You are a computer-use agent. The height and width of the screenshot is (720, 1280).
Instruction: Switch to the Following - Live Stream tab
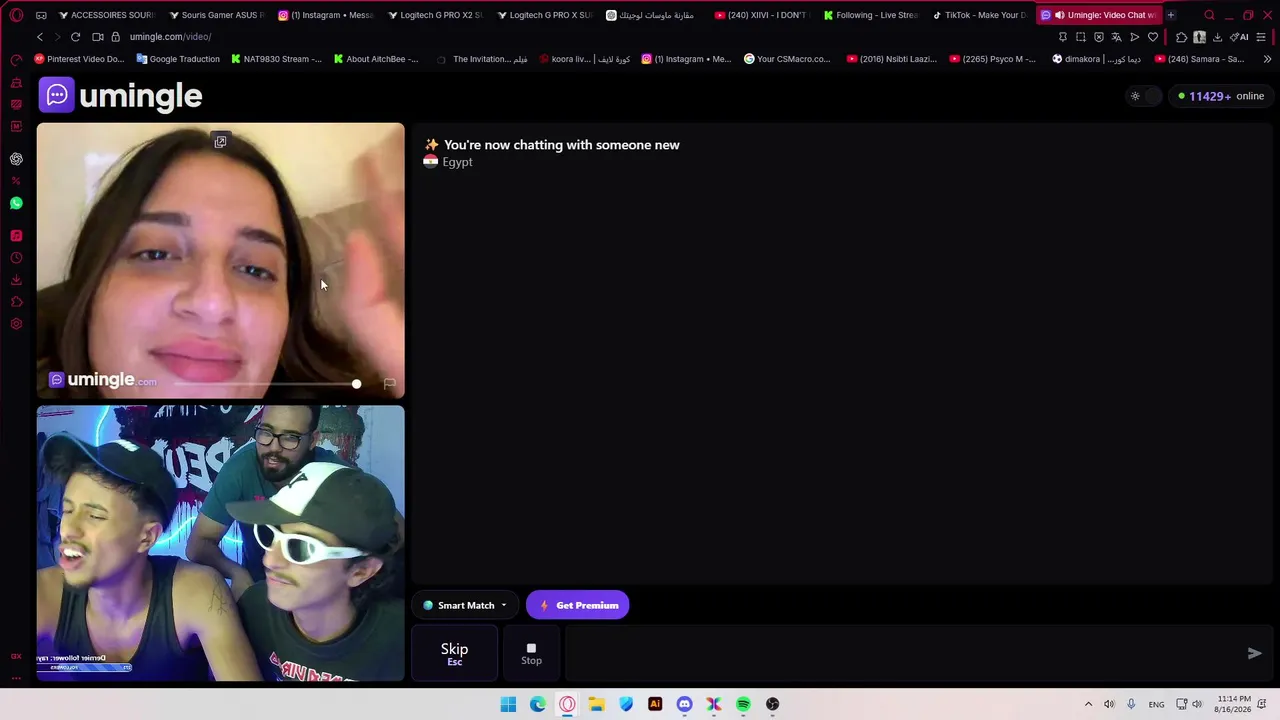tap(870, 15)
